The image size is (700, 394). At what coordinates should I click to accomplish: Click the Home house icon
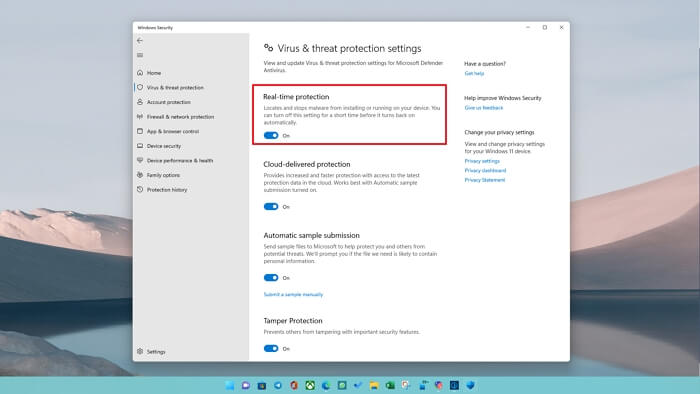[x=140, y=72]
